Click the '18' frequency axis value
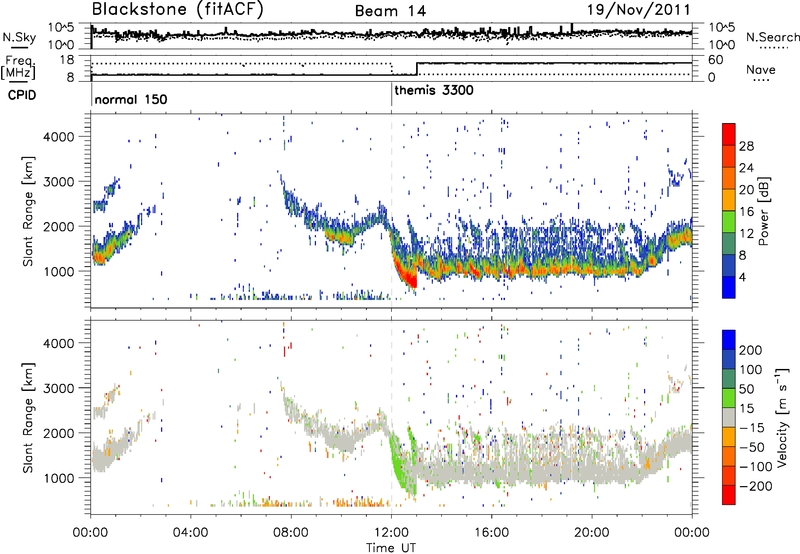 (66, 60)
